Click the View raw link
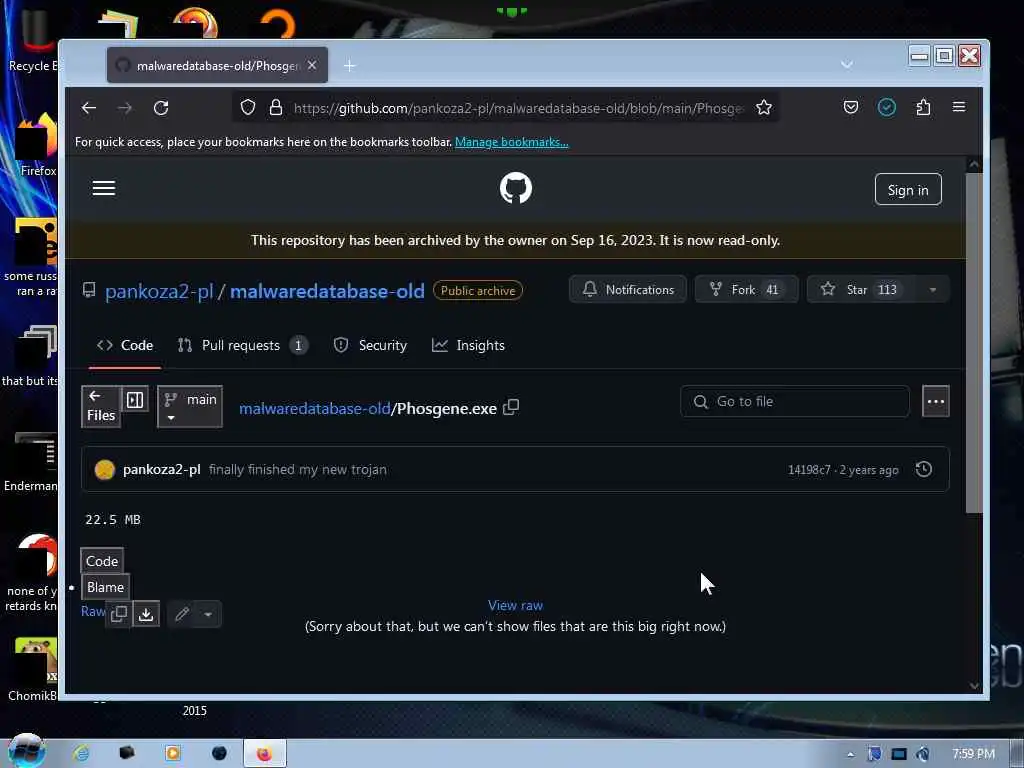Viewport: 1024px width, 768px height. pos(515,605)
